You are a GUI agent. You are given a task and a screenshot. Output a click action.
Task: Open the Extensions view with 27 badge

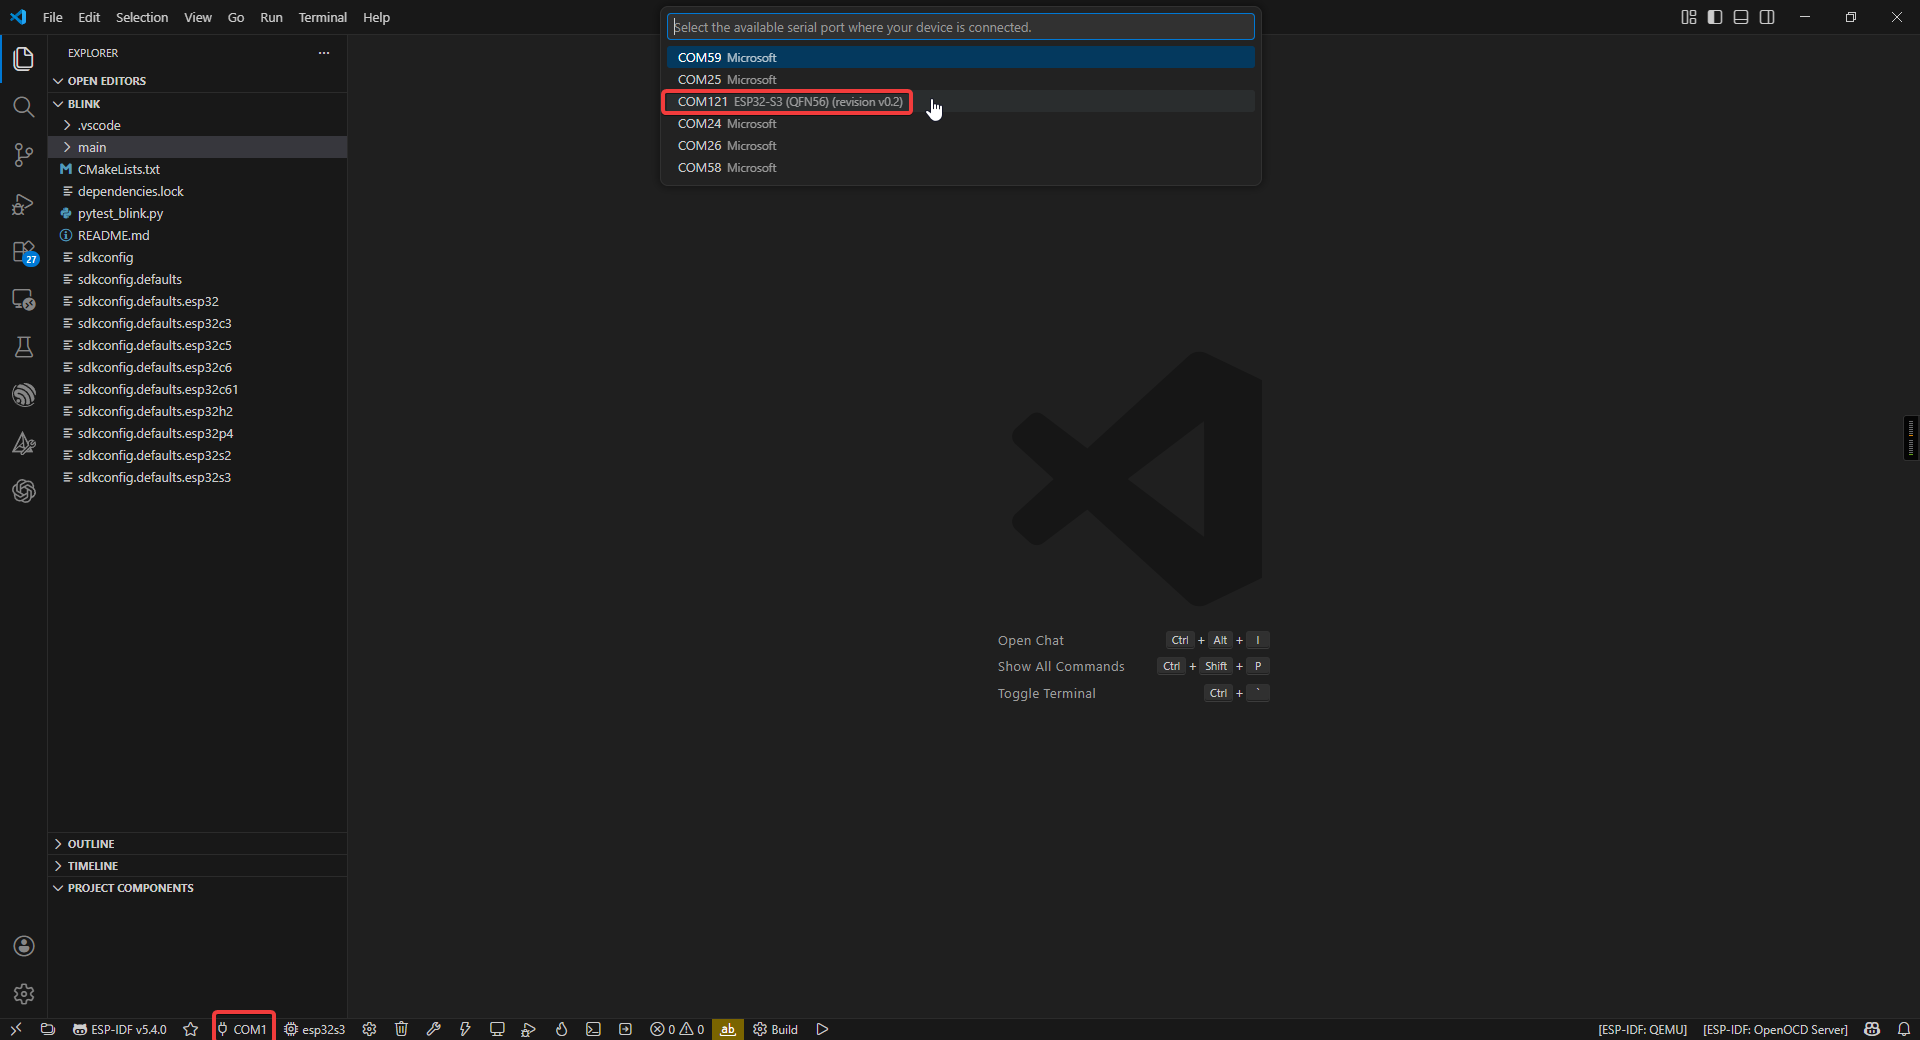(x=24, y=252)
